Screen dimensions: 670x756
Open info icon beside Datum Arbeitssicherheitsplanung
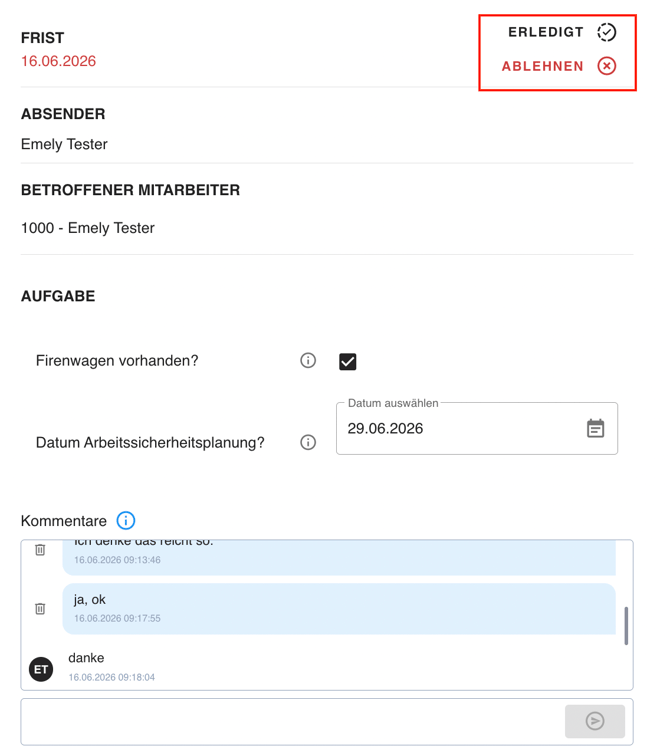point(308,442)
